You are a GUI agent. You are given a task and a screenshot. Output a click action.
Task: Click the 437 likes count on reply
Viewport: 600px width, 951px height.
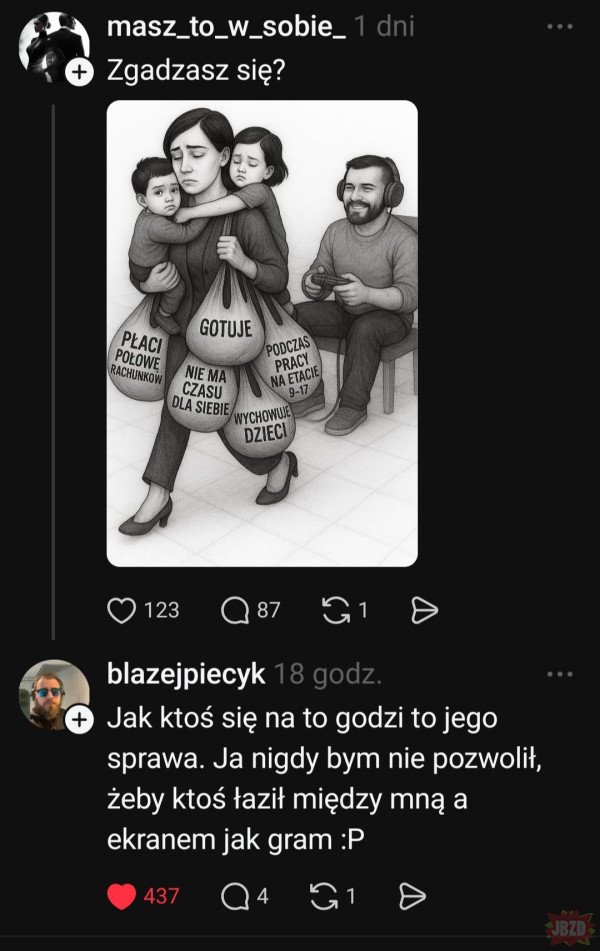point(161,896)
